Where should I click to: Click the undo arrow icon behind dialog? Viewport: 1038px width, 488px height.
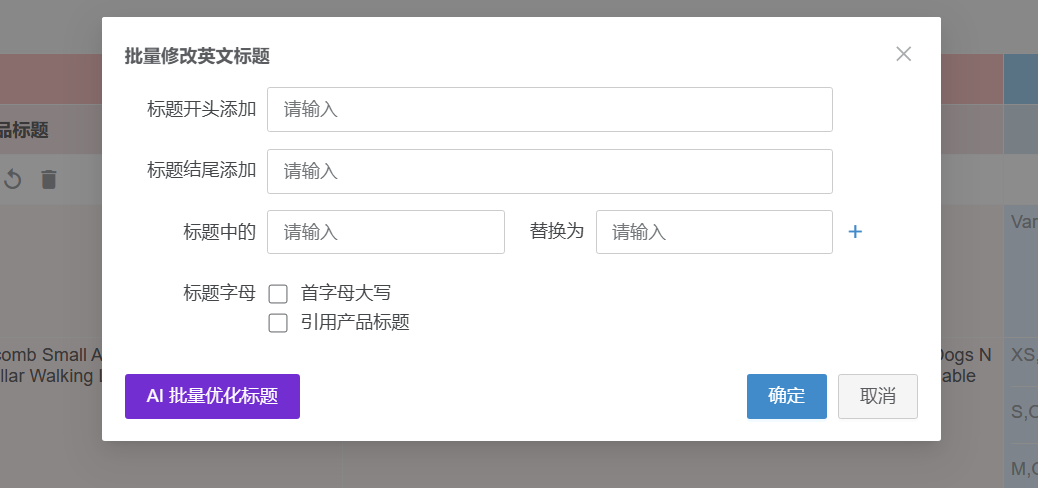pos(13,179)
